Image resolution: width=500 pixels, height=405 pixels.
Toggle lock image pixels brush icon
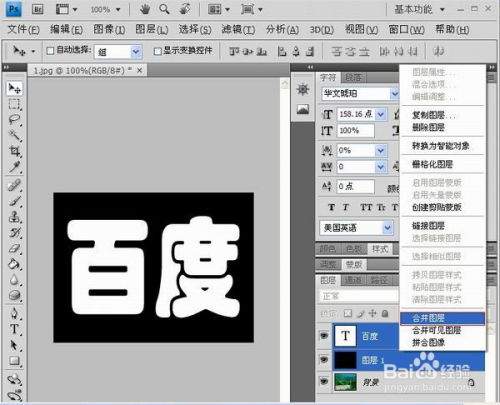pyautogui.click(x=361, y=313)
